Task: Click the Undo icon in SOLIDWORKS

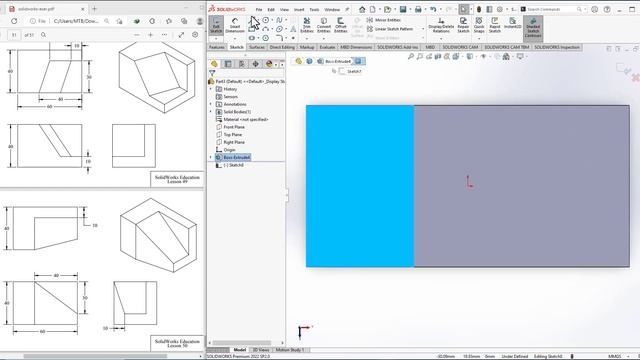Action: (433, 9)
